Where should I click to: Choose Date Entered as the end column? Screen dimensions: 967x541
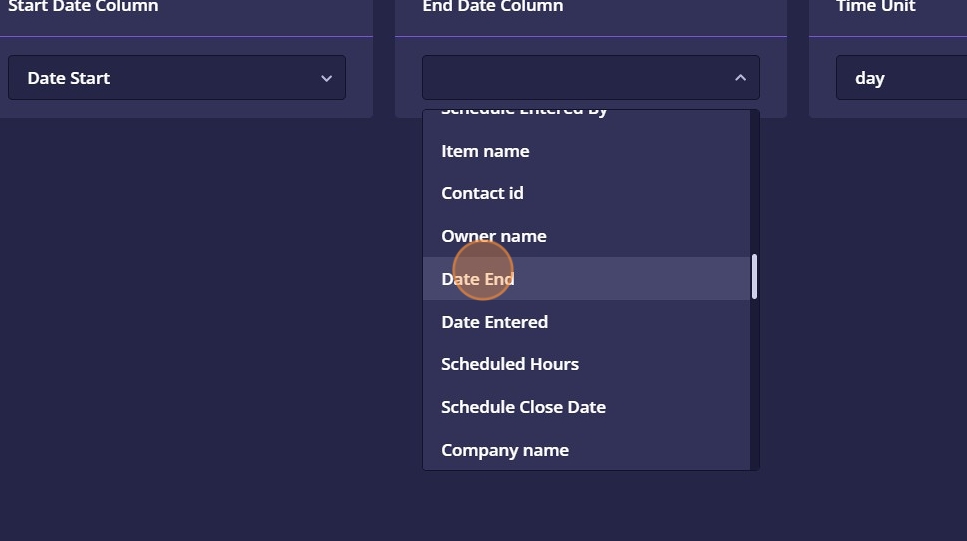pyautogui.click(x=494, y=322)
